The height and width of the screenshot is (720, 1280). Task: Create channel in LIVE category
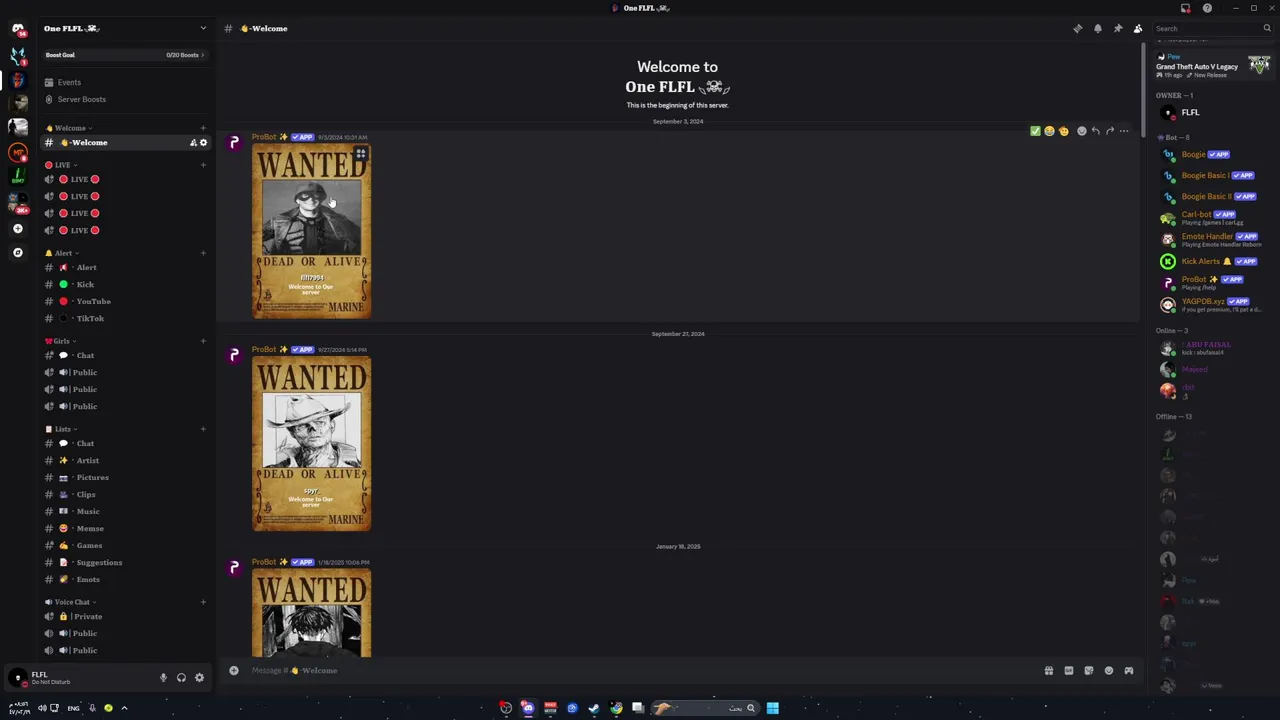point(203,165)
